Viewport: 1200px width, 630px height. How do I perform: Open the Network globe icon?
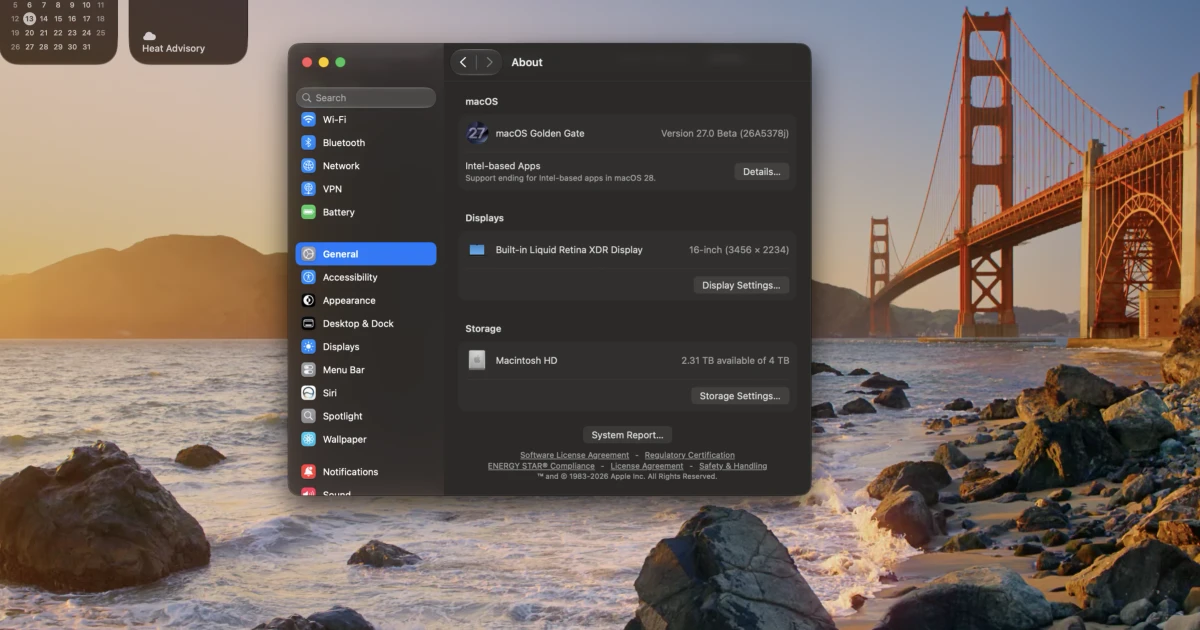click(x=309, y=165)
